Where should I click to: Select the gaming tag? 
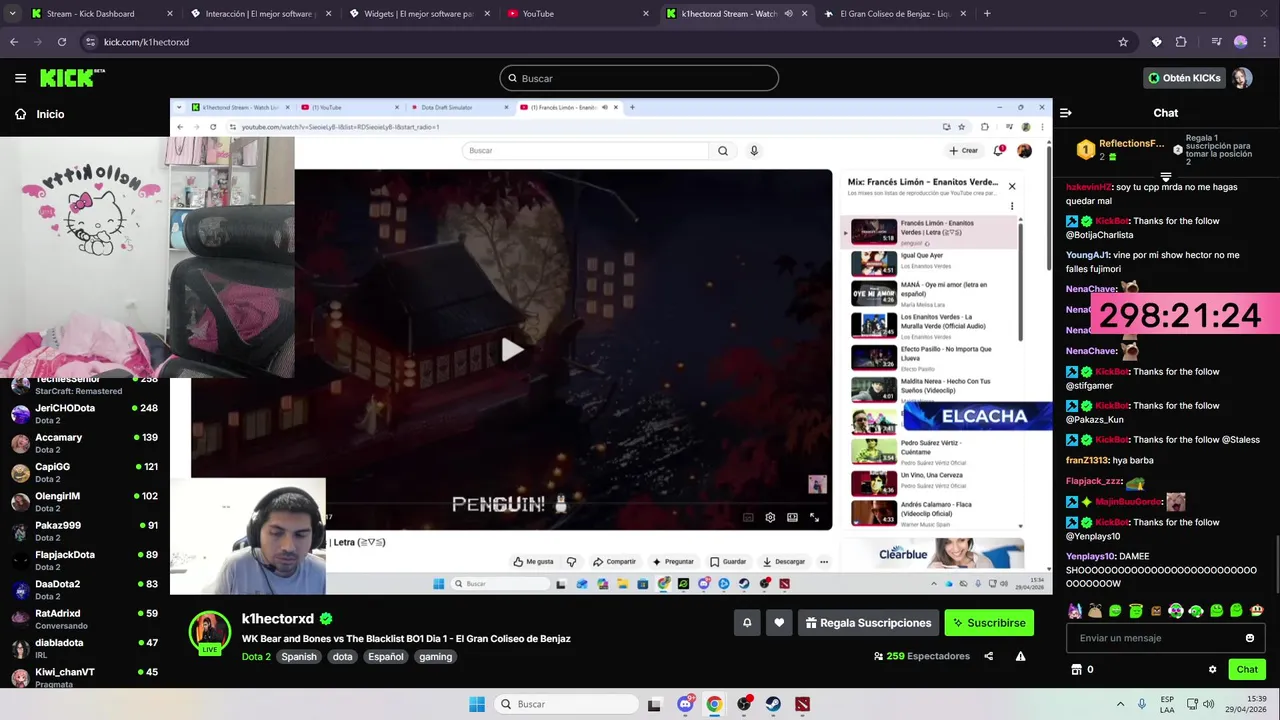tap(436, 657)
